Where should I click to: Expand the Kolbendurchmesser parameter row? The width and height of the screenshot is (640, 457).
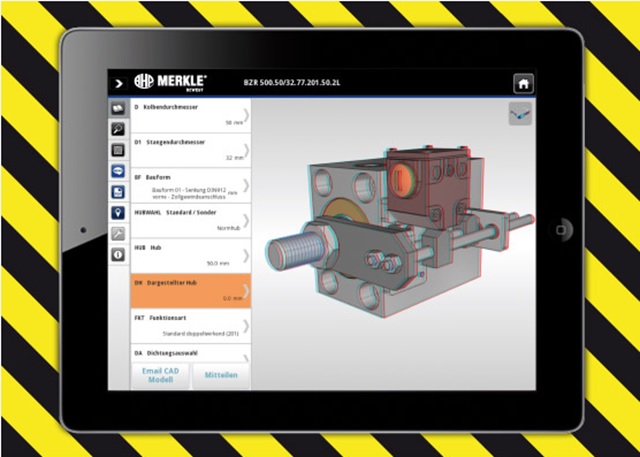click(190, 114)
